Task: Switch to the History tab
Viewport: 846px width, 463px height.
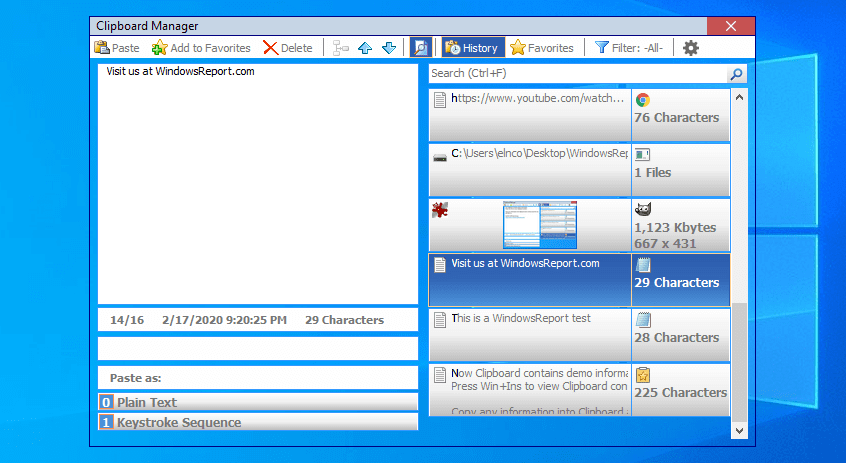Action: point(473,47)
